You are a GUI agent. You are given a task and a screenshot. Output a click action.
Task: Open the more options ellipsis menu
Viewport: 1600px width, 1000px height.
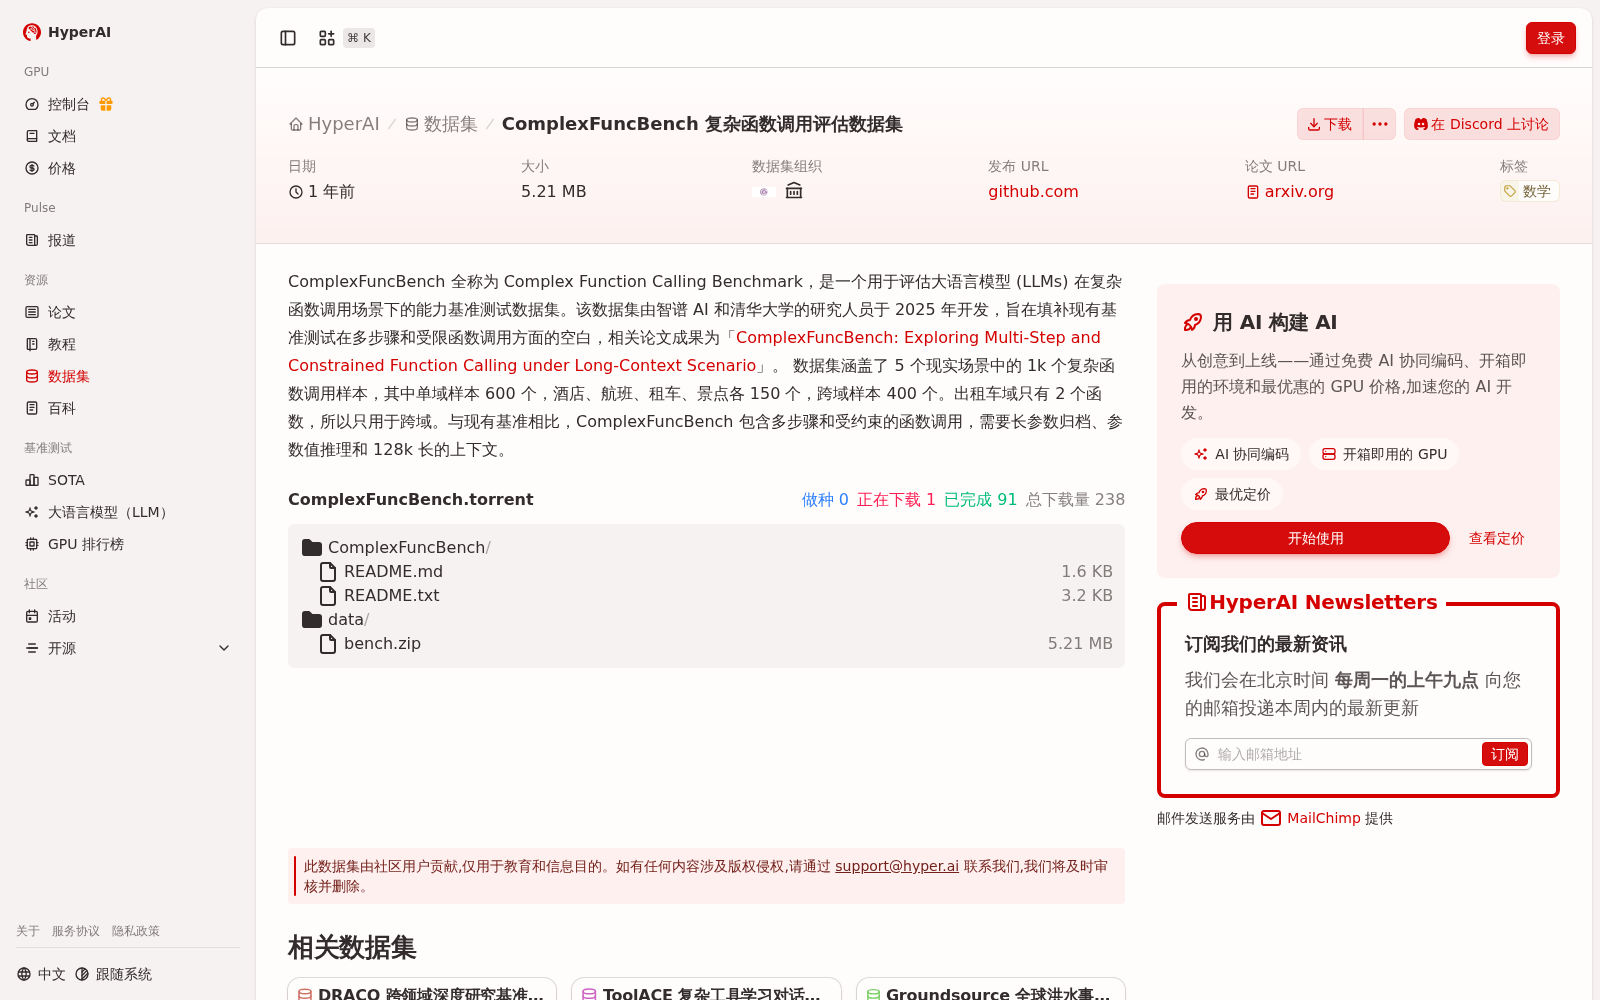(1380, 124)
